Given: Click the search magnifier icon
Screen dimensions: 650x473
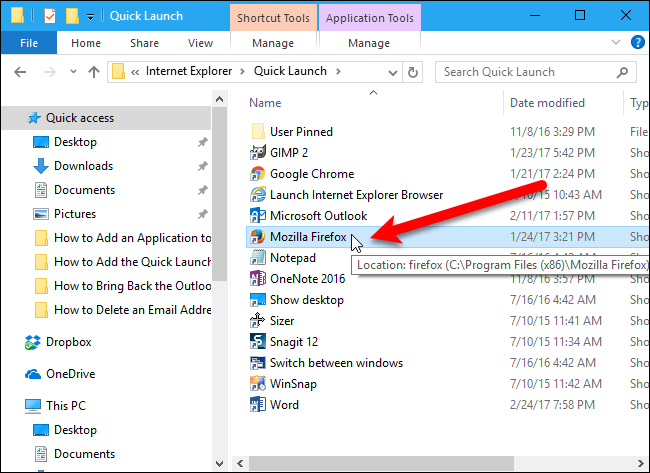Looking at the screenshot, I should (622, 73).
